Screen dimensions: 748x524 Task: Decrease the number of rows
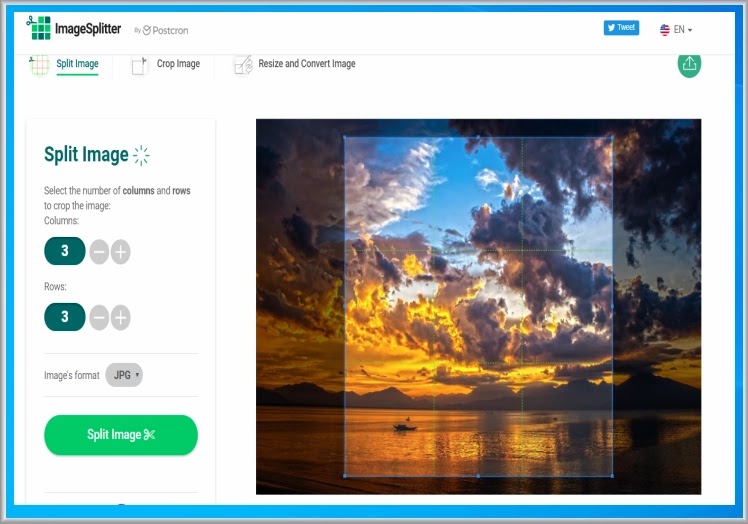click(x=99, y=317)
